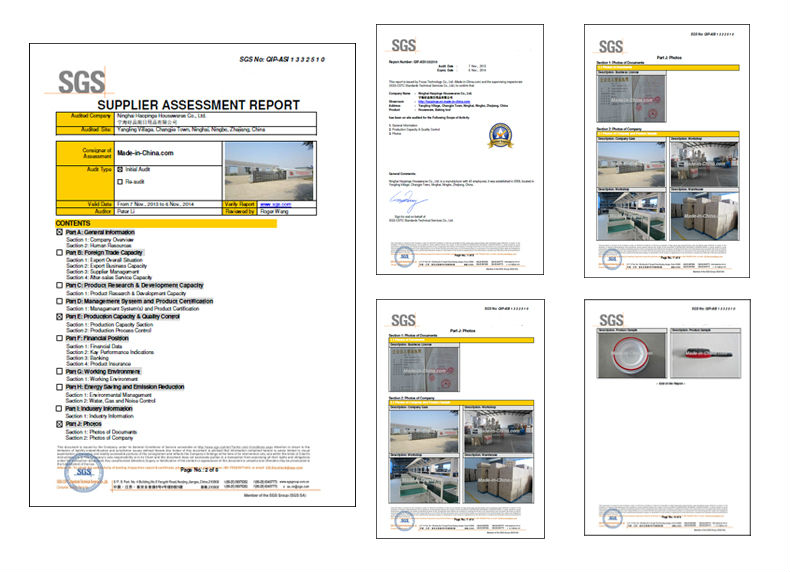Toggle the Part A: General Information checkbox

tap(59, 232)
